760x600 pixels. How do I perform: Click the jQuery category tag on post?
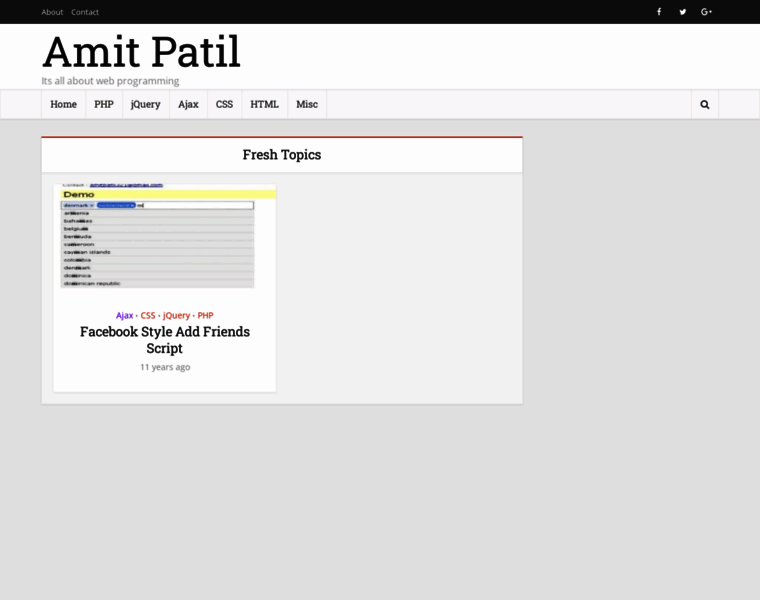point(176,316)
